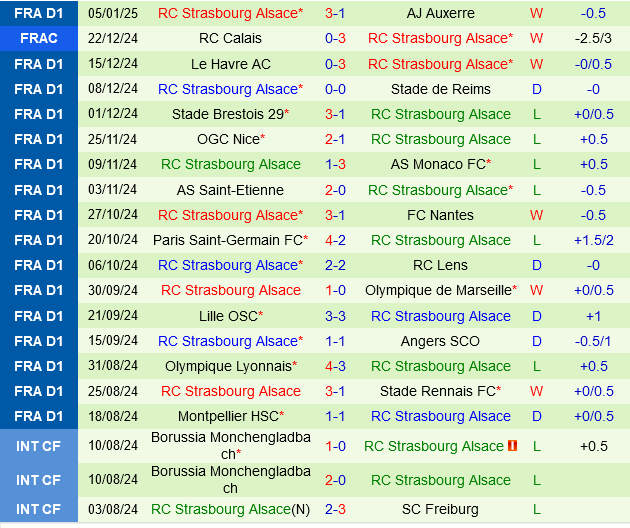Open Montpellier HSC team page
Screen dimensions: 630x528
(226, 416)
